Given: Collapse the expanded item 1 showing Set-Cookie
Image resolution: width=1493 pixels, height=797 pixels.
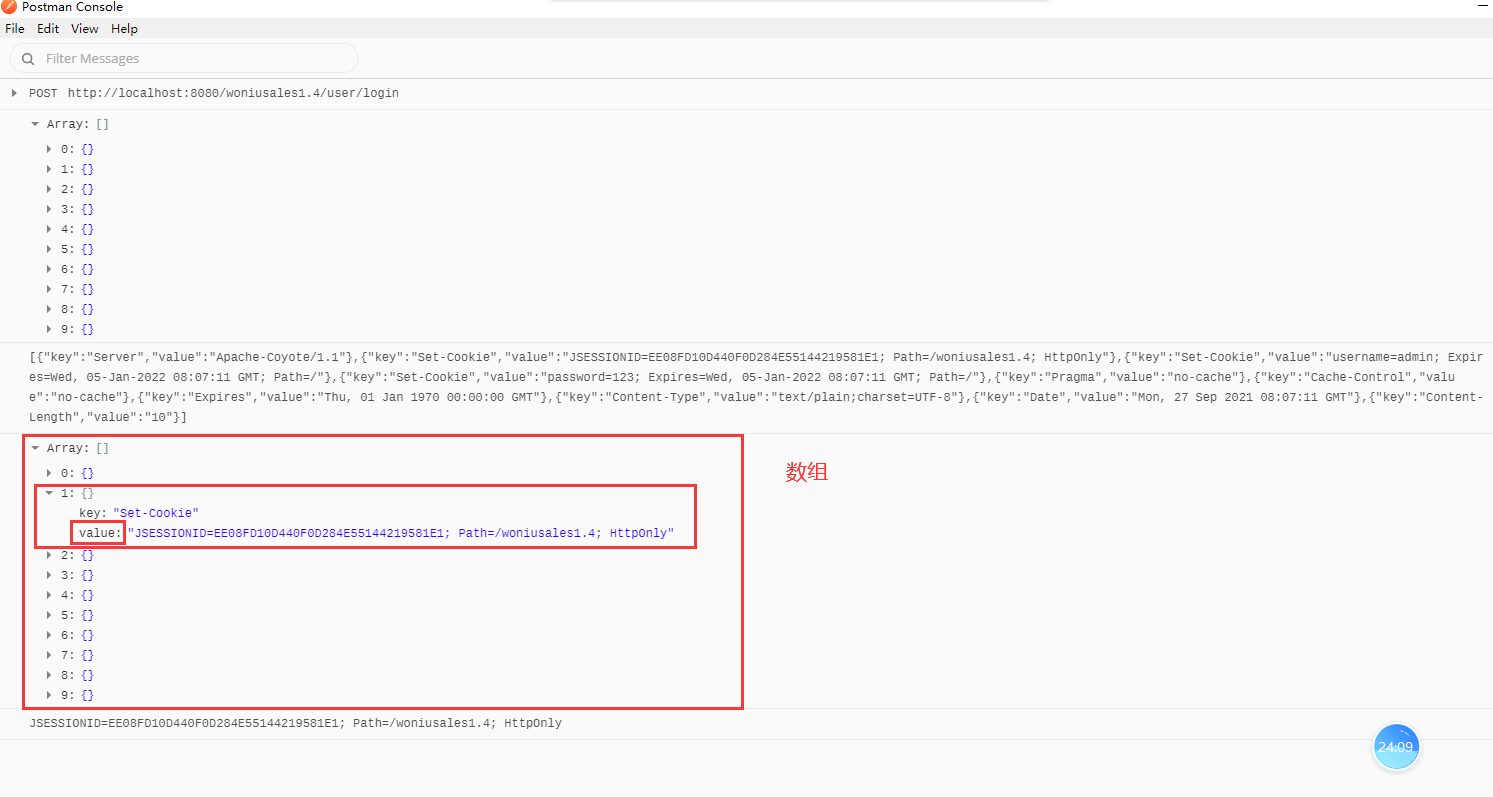Looking at the screenshot, I should pos(49,493).
